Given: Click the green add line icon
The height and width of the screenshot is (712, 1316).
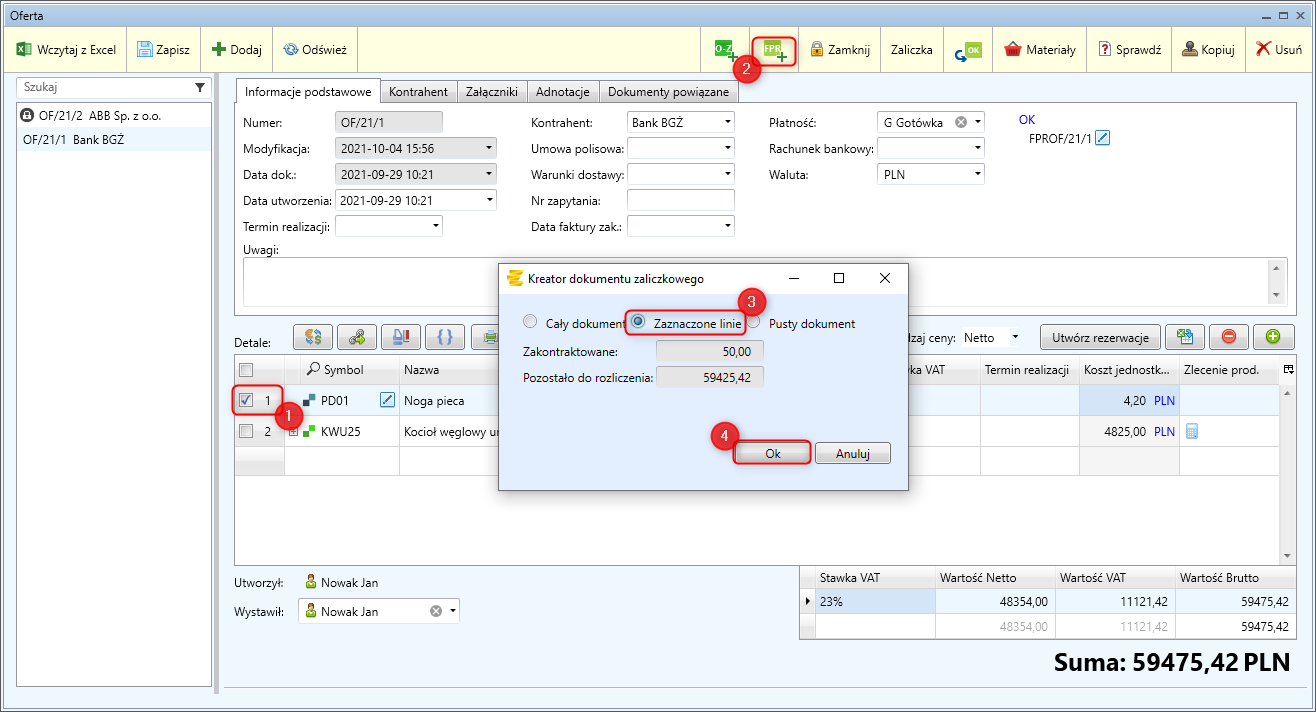Looking at the screenshot, I should tap(1273, 337).
